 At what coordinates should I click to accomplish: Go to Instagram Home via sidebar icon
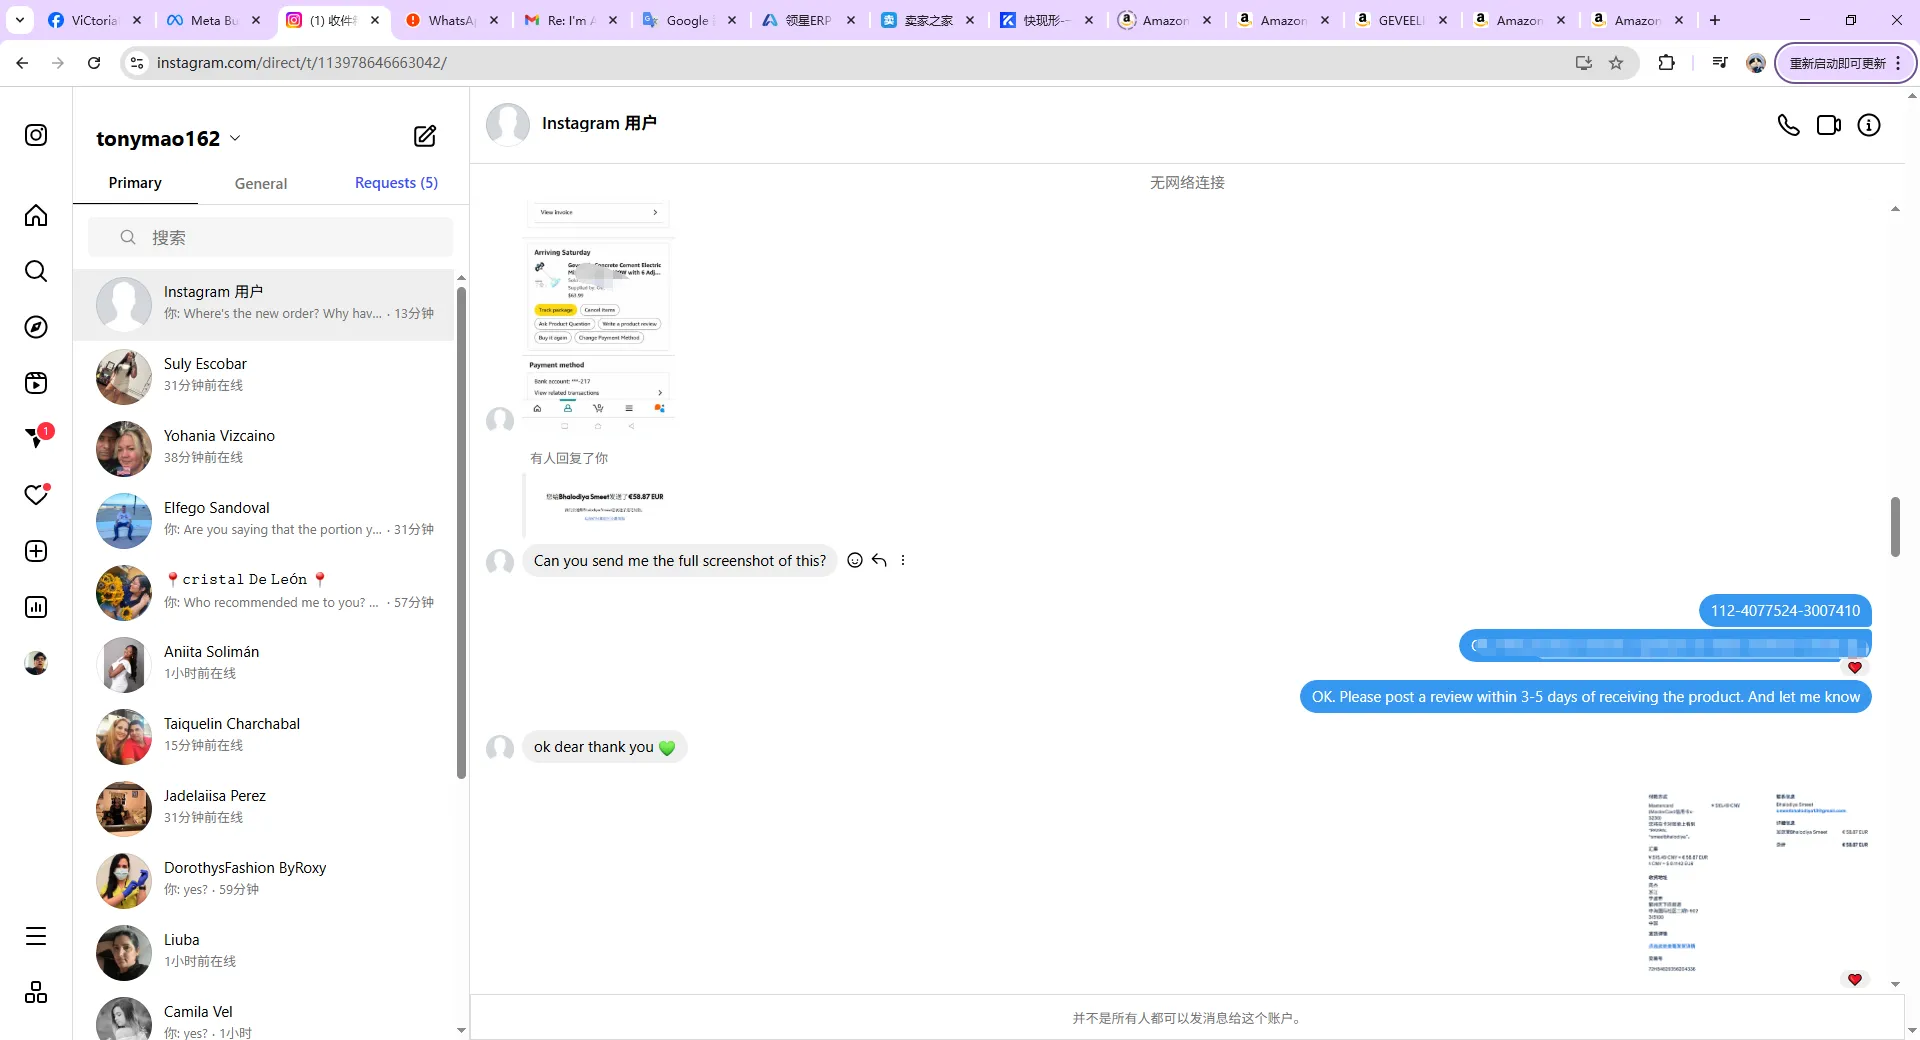tap(36, 215)
